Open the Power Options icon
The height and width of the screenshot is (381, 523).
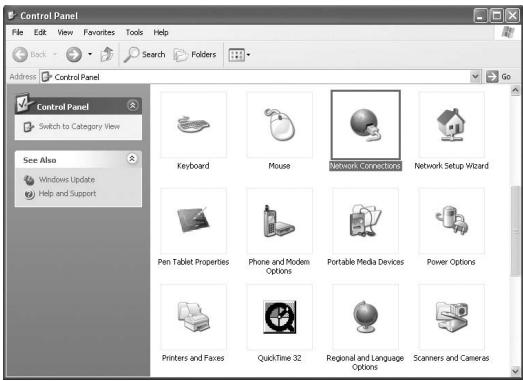pyautogui.click(x=451, y=221)
